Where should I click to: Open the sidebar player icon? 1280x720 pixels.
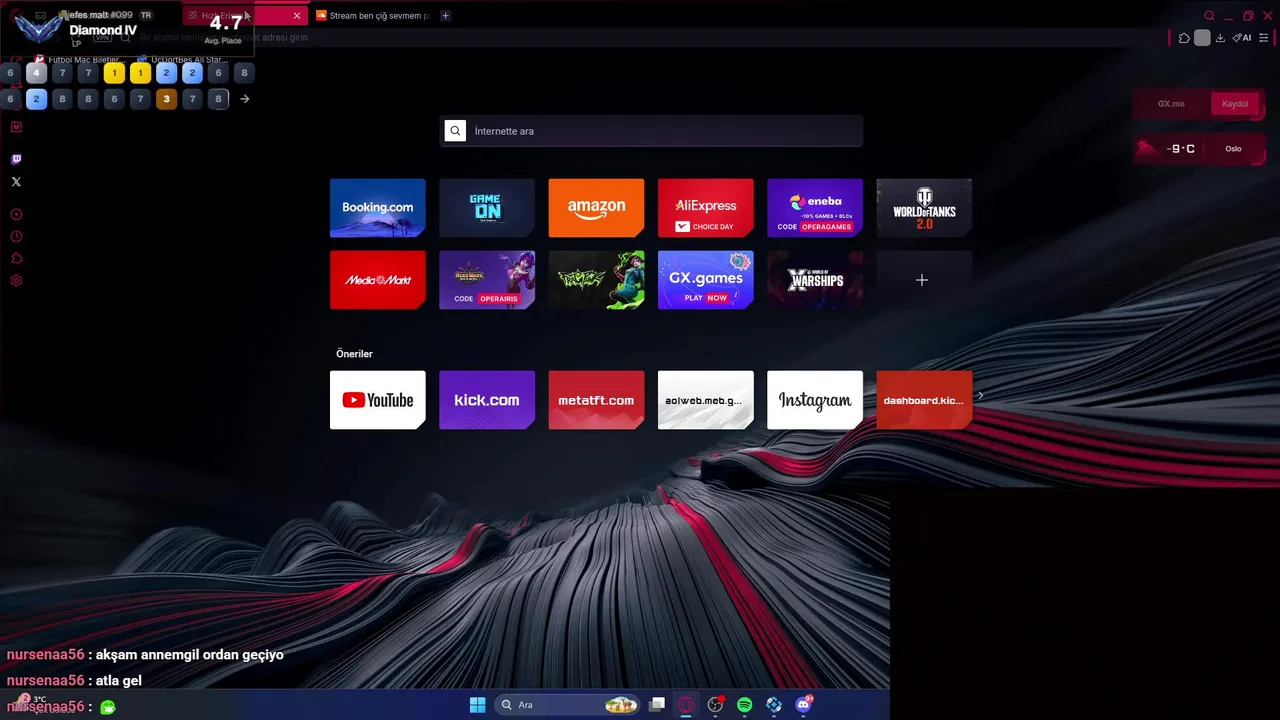tap(16, 214)
